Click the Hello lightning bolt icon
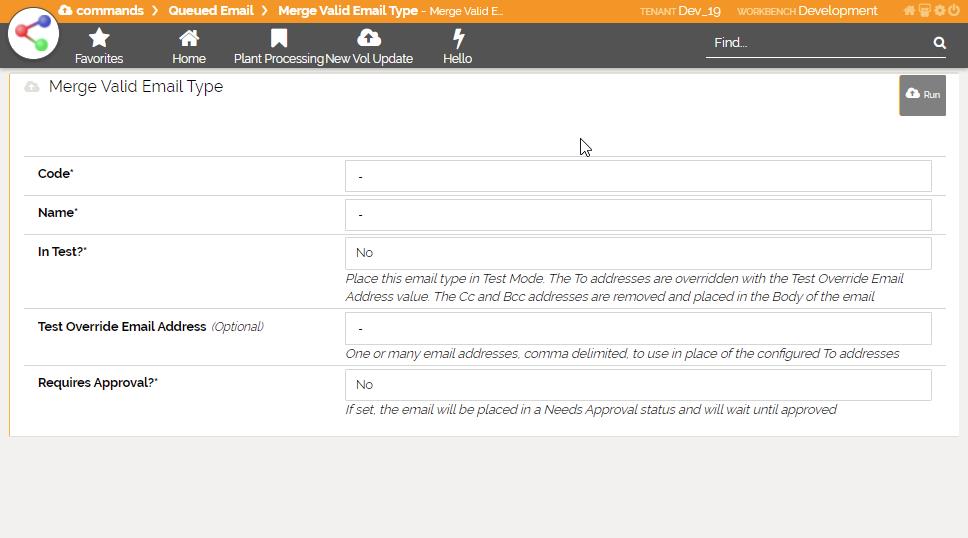Screen dimensions: 968x538 coord(458,39)
